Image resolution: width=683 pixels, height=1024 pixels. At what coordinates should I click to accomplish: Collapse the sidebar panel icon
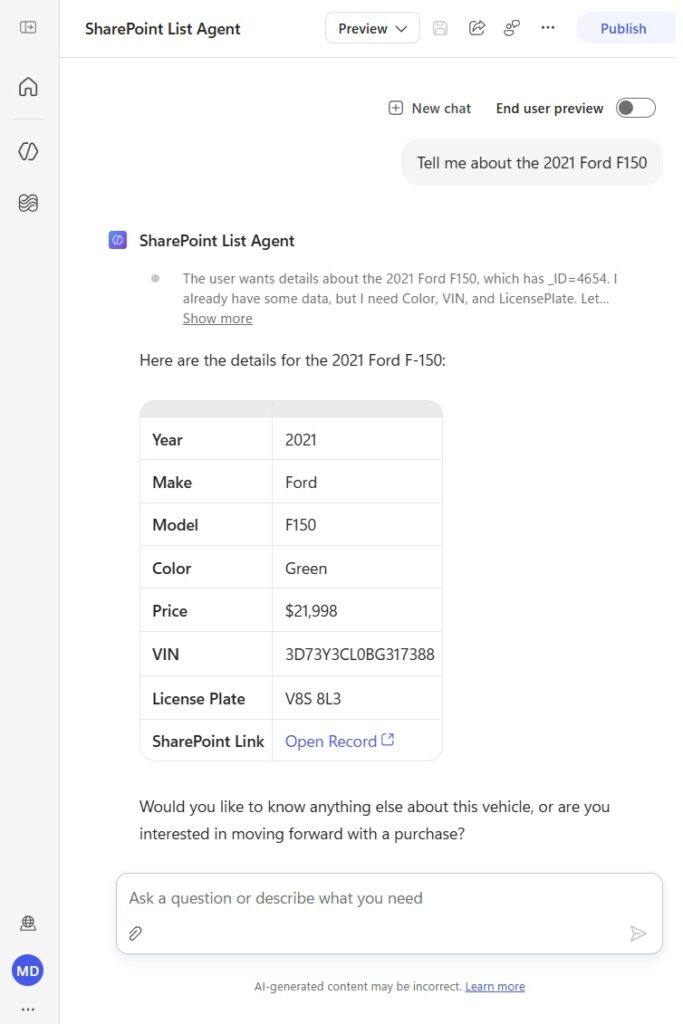tap(28, 27)
